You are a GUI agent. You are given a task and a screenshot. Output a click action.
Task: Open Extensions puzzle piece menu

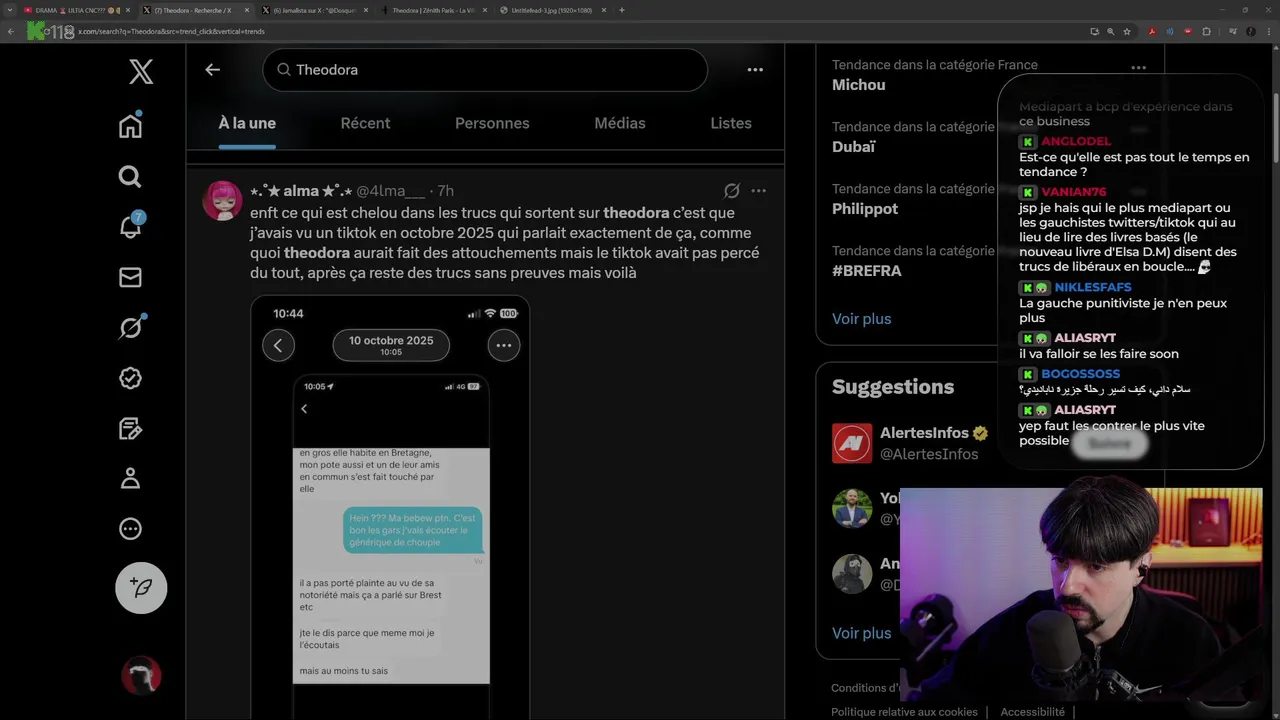[1206, 31]
